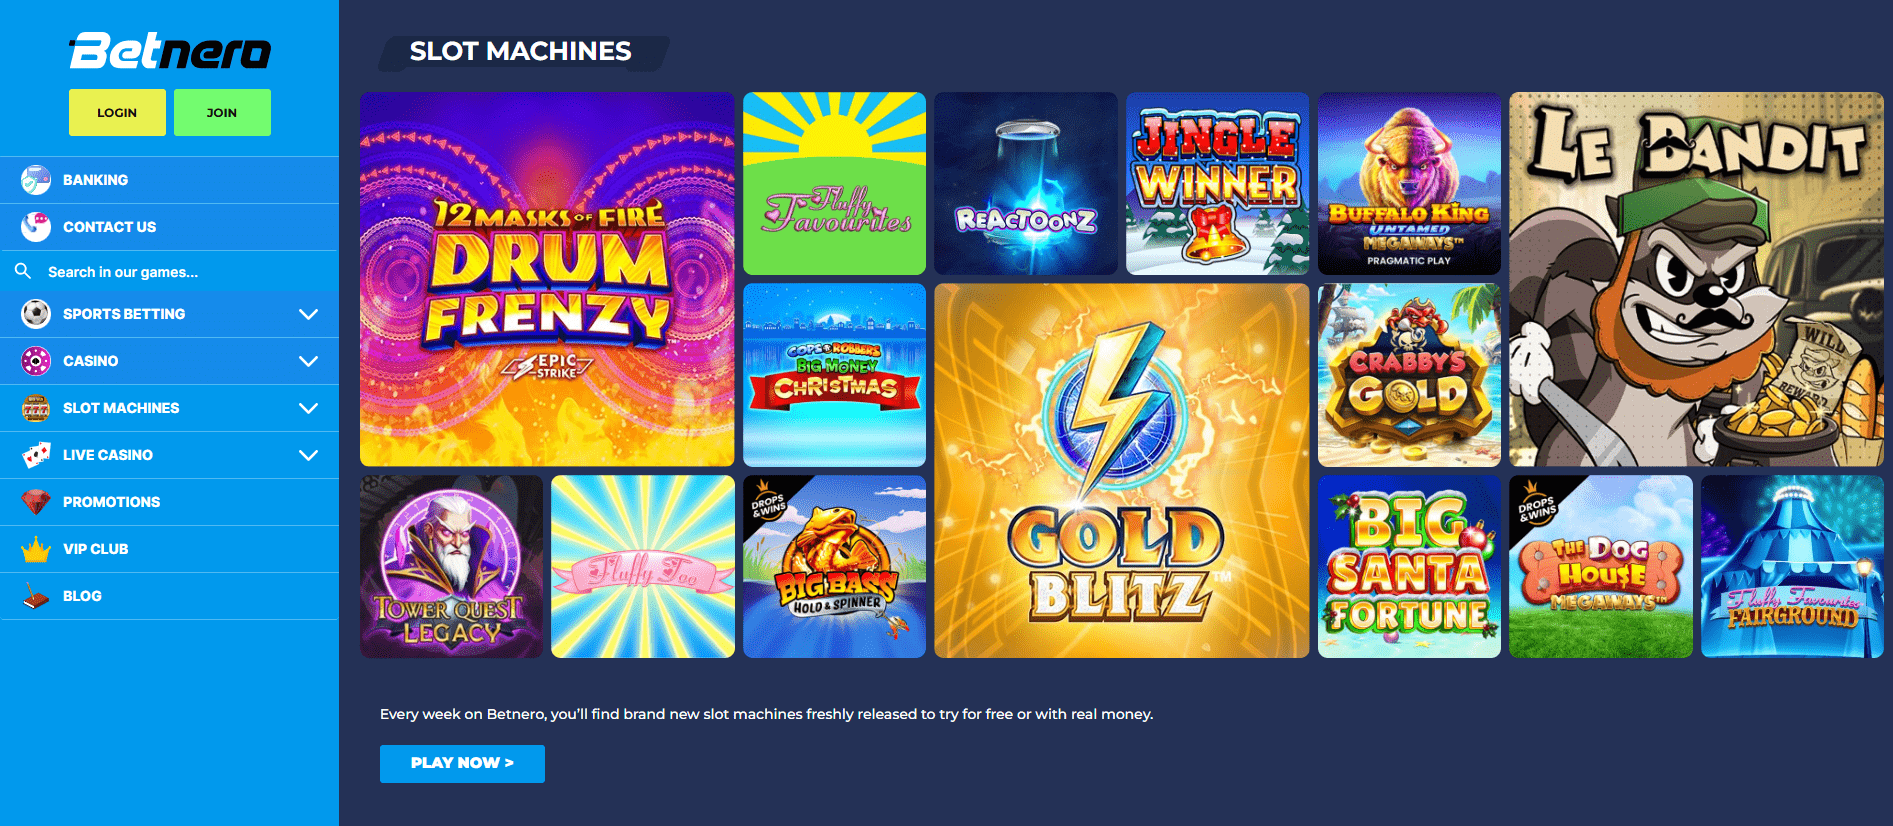Screen dimensions: 1893x826
Task: Click the Banking card icon
Action: 36,180
